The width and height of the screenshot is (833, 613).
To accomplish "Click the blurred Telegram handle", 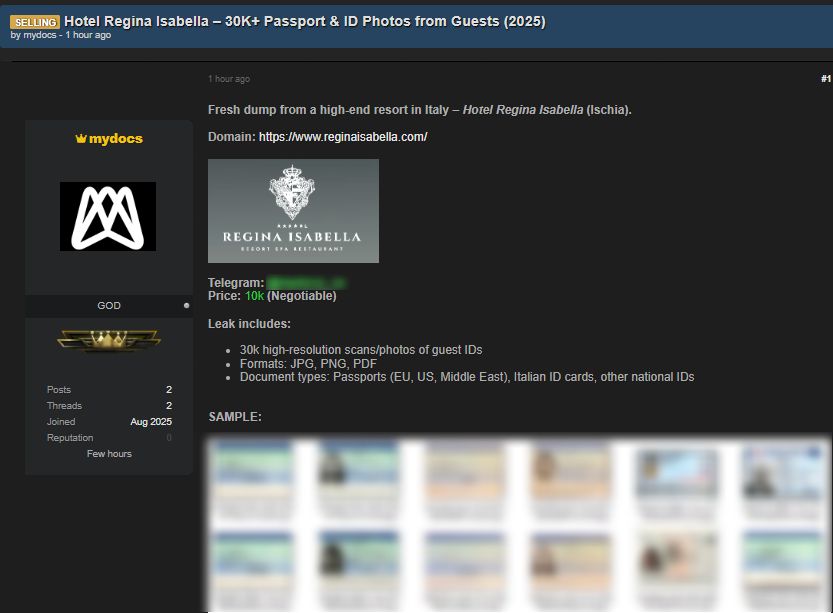I will point(306,283).
